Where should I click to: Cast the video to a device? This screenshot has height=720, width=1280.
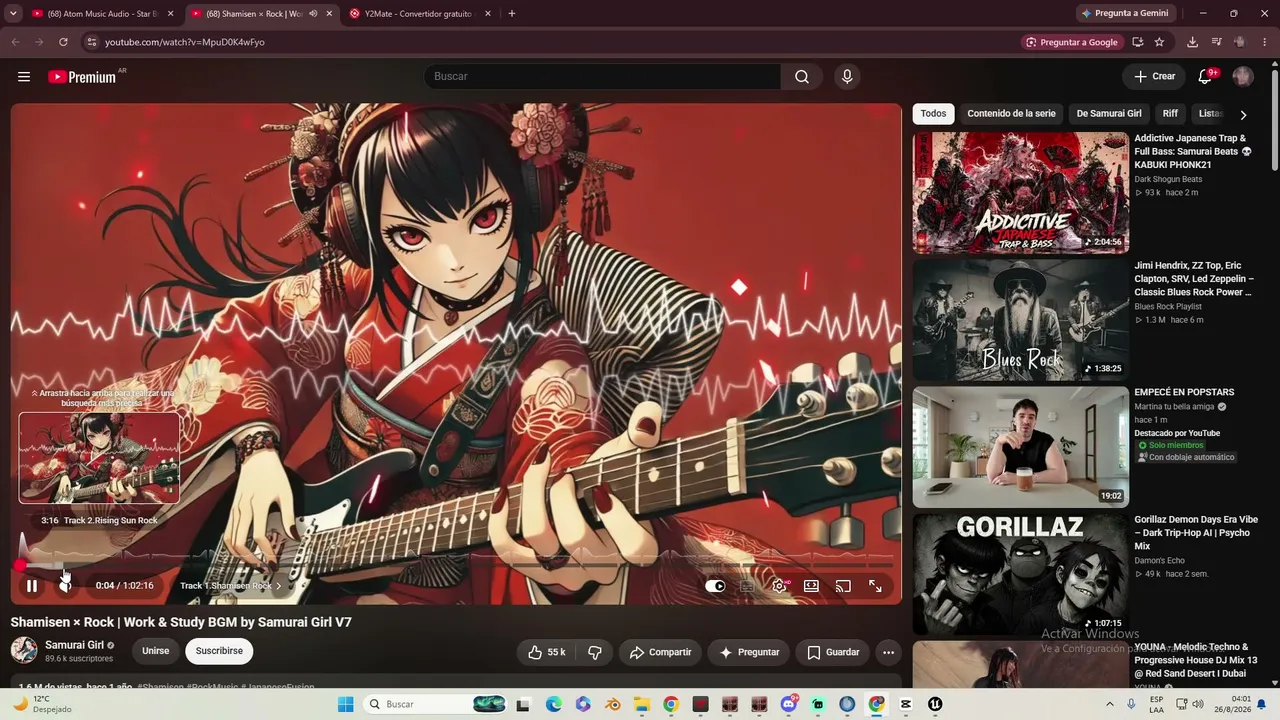click(x=843, y=586)
